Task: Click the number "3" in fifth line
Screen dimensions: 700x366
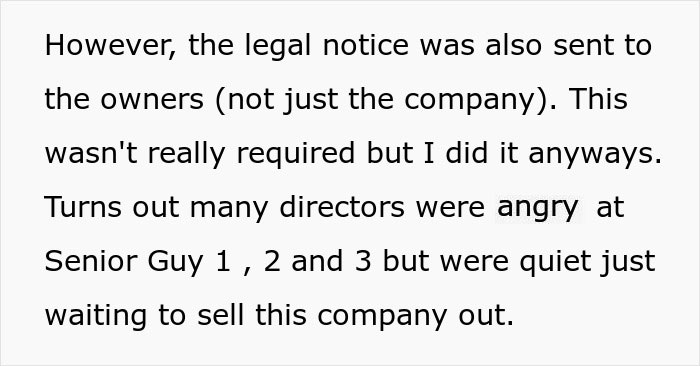Action: click(363, 262)
